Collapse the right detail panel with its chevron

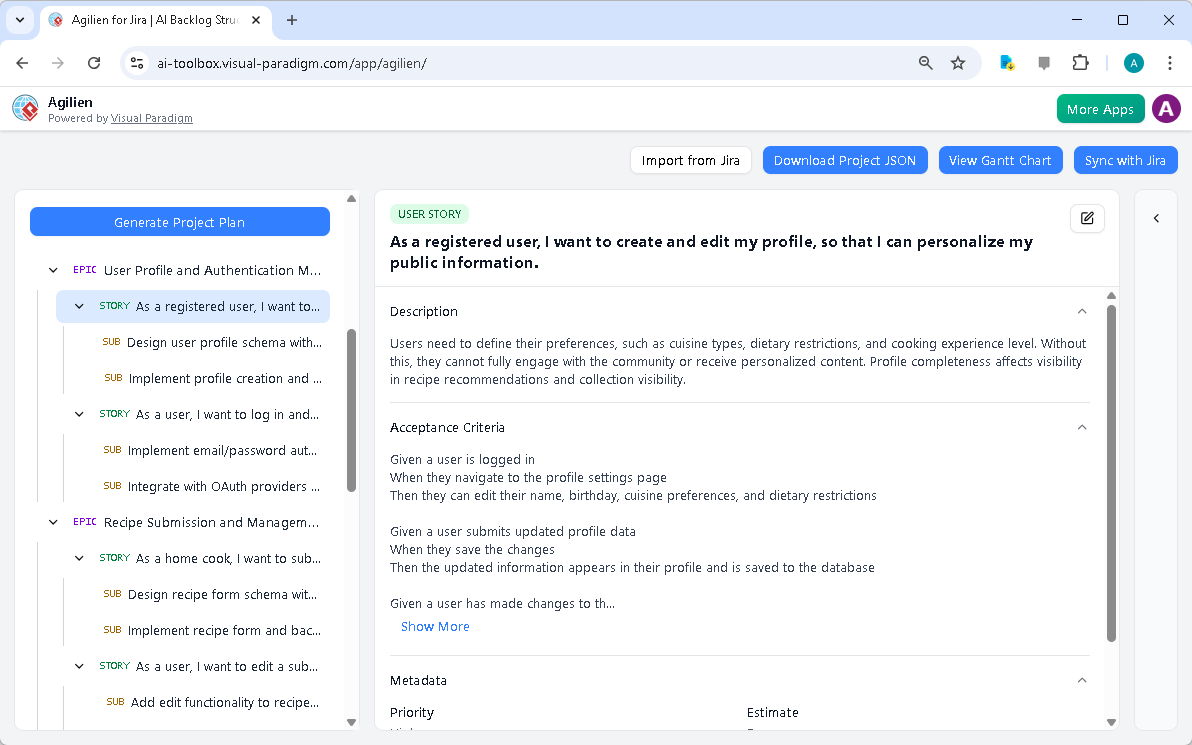tap(1156, 218)
